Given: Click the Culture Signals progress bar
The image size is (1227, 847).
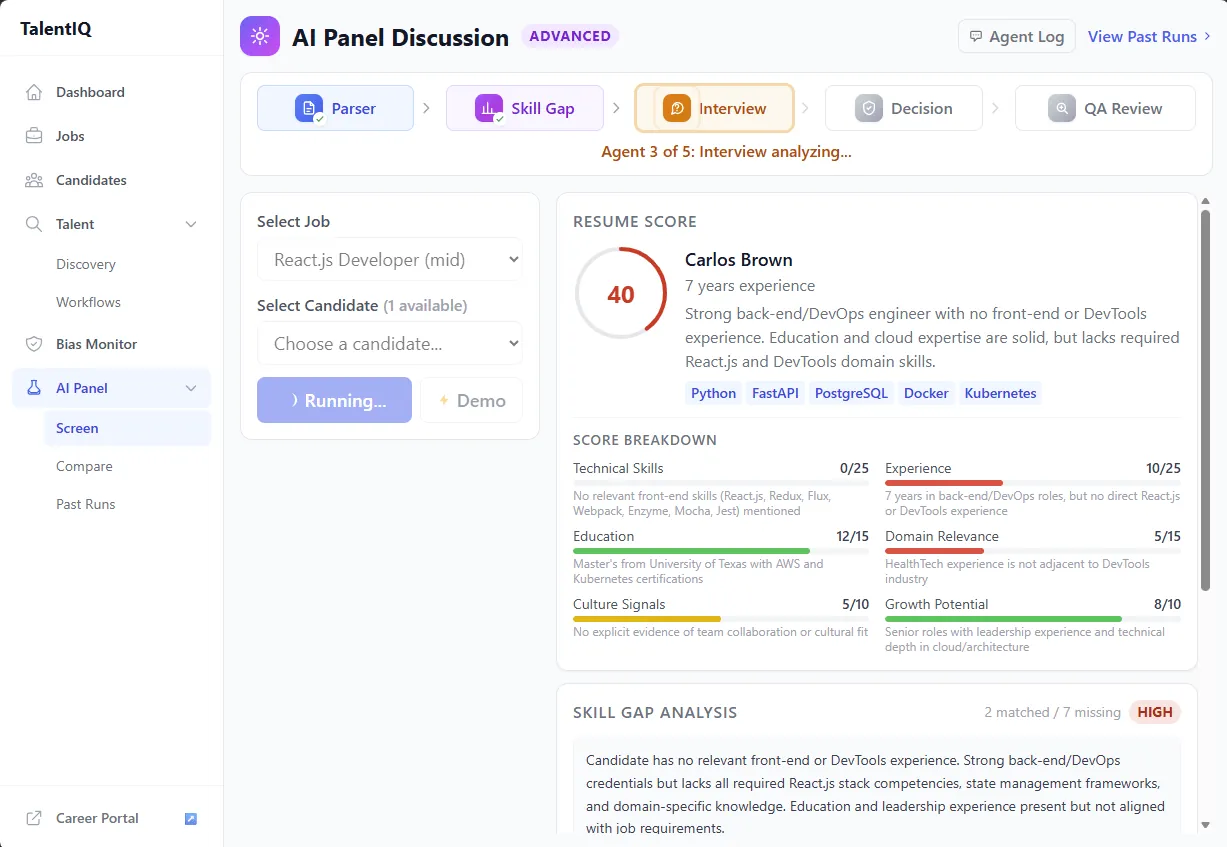Looking at the screenshot, I should pyautogui.click(x=721, y=619).
